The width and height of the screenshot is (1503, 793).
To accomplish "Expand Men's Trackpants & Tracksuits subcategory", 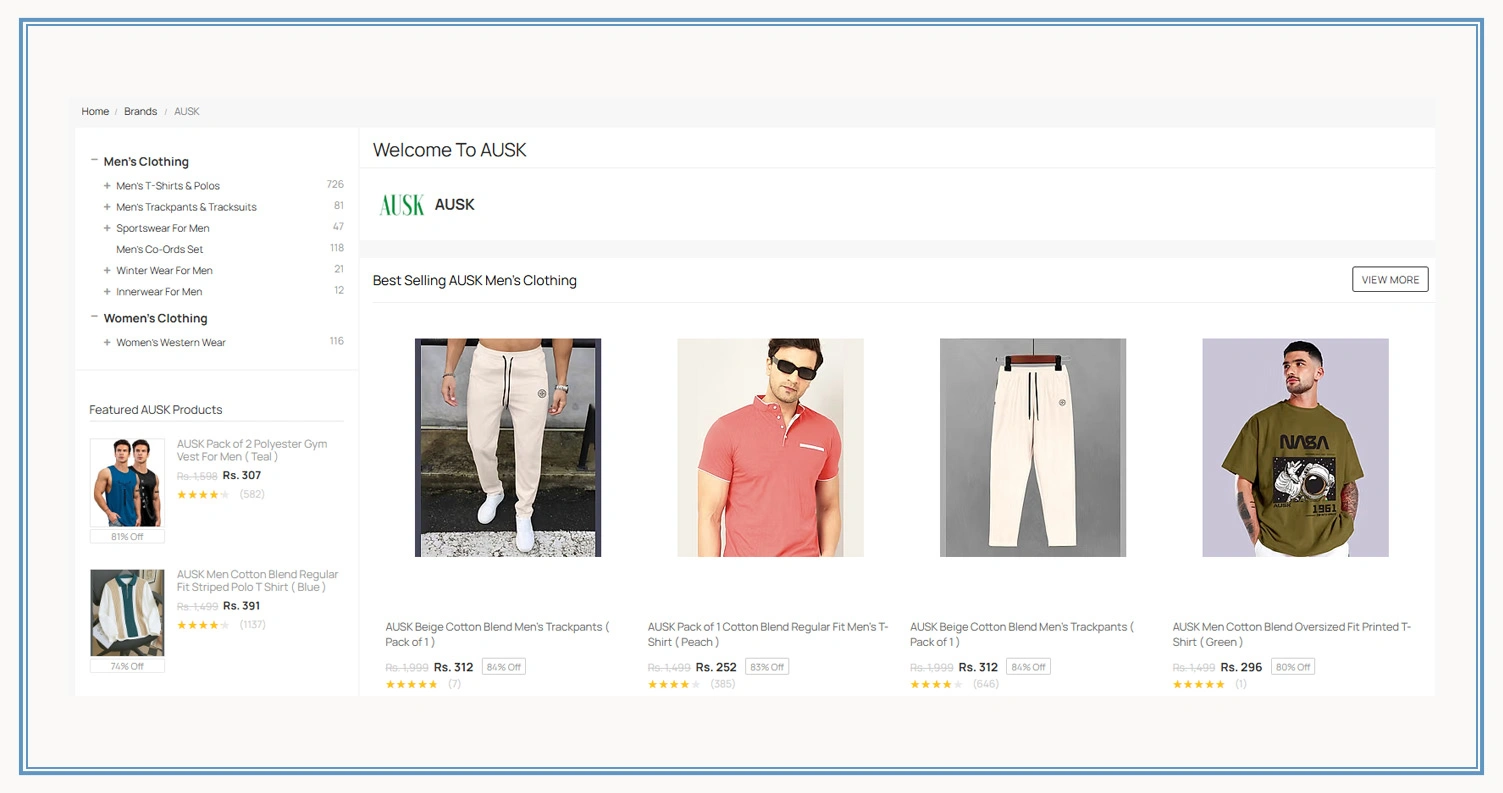I will point(107,207).
